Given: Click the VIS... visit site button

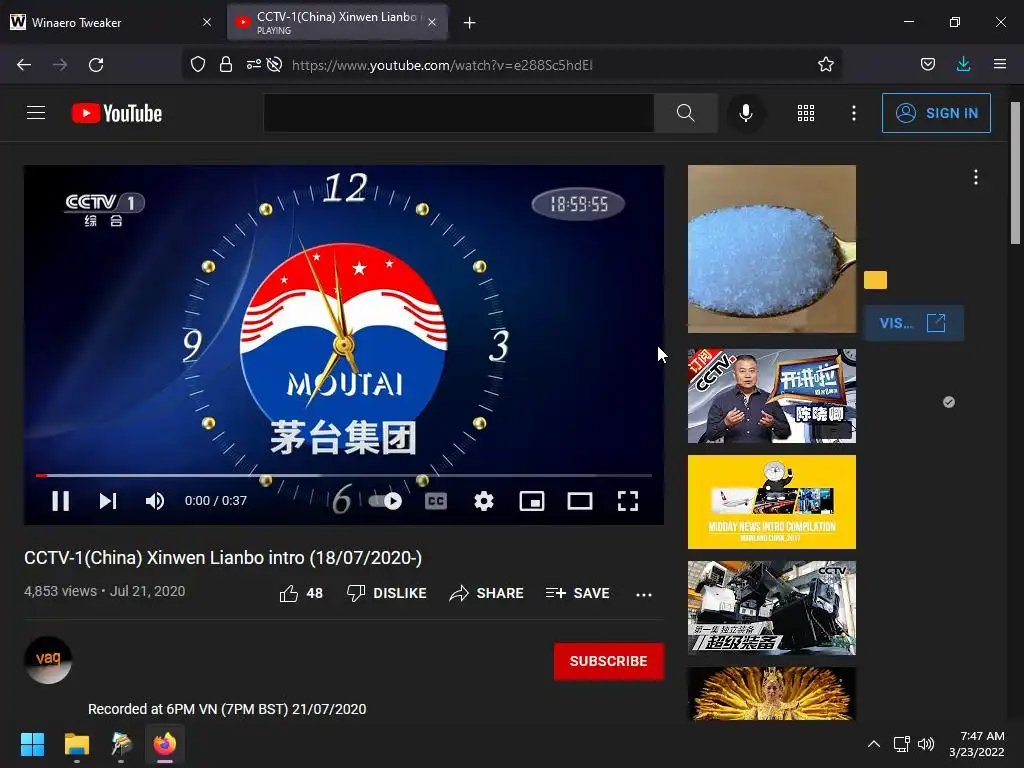Looking at the screenshot, I should tap(914, 323).
